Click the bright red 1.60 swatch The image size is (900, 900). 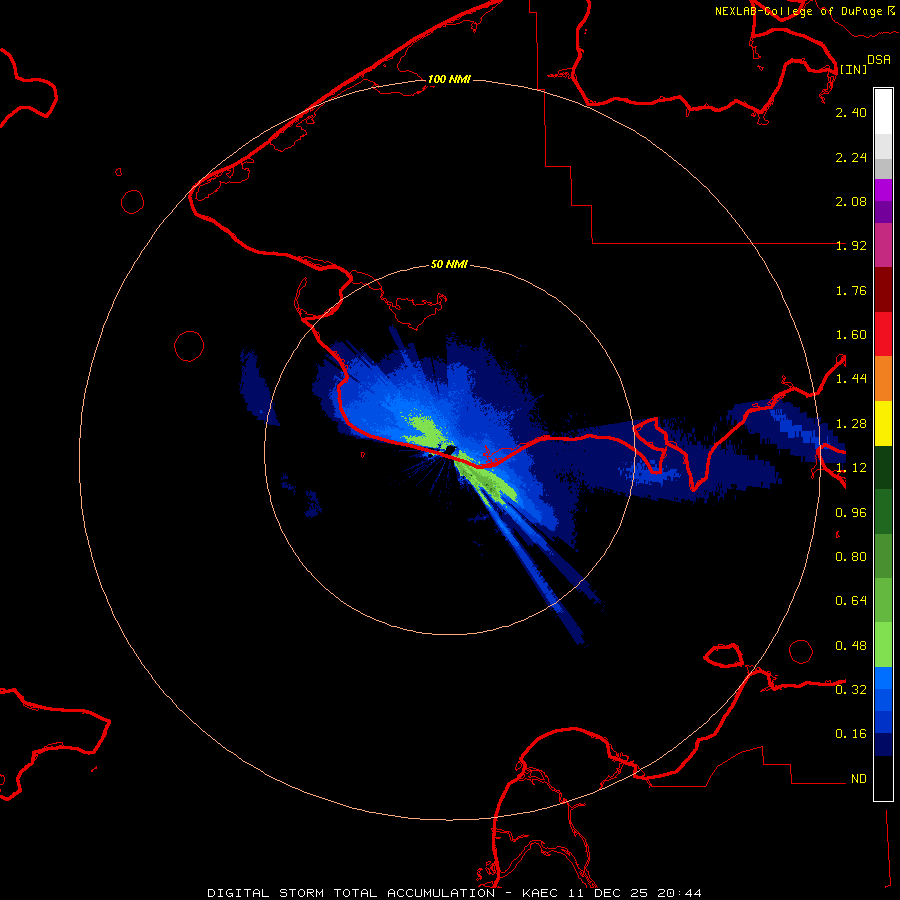(883, 334)
